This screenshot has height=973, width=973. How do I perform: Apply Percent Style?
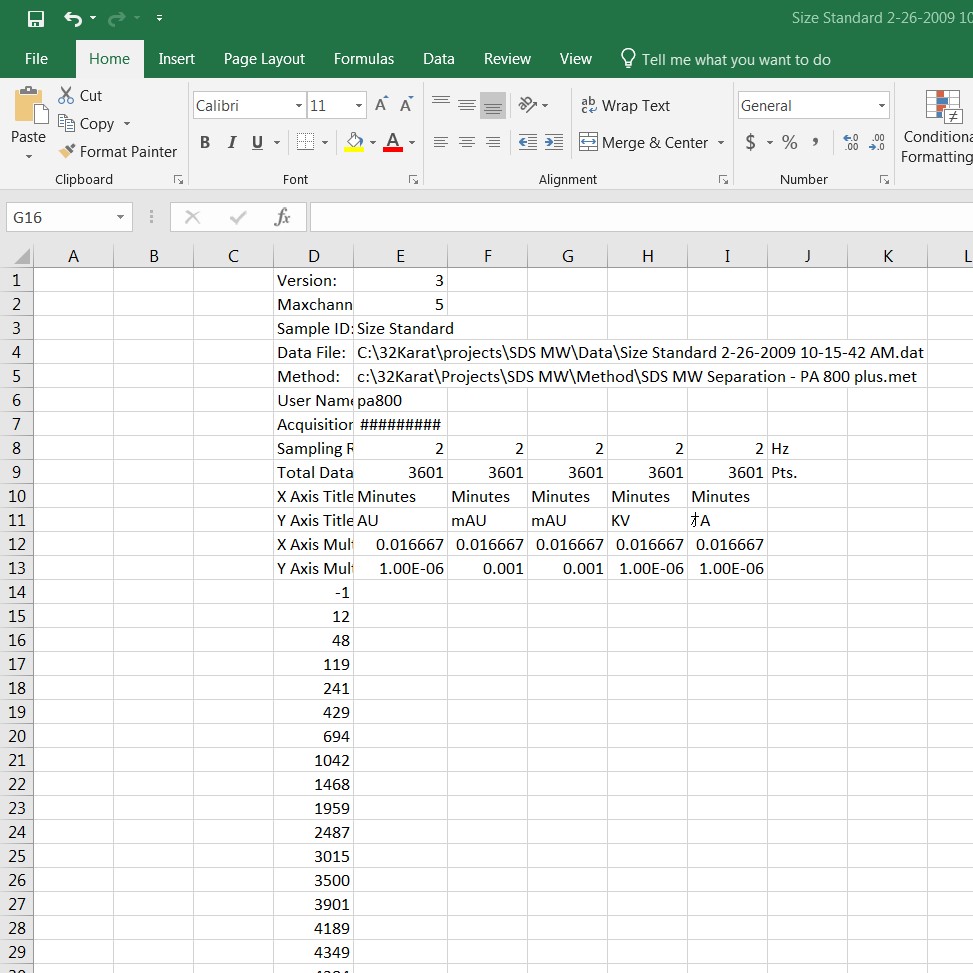(x=789, y=143)
